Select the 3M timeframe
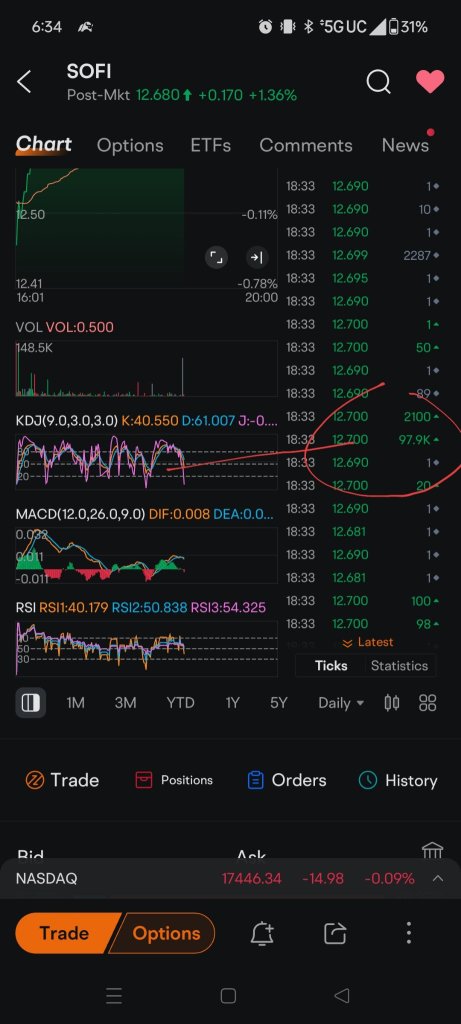The height and width of the screenshot is (1024, 461). [125, 703]
